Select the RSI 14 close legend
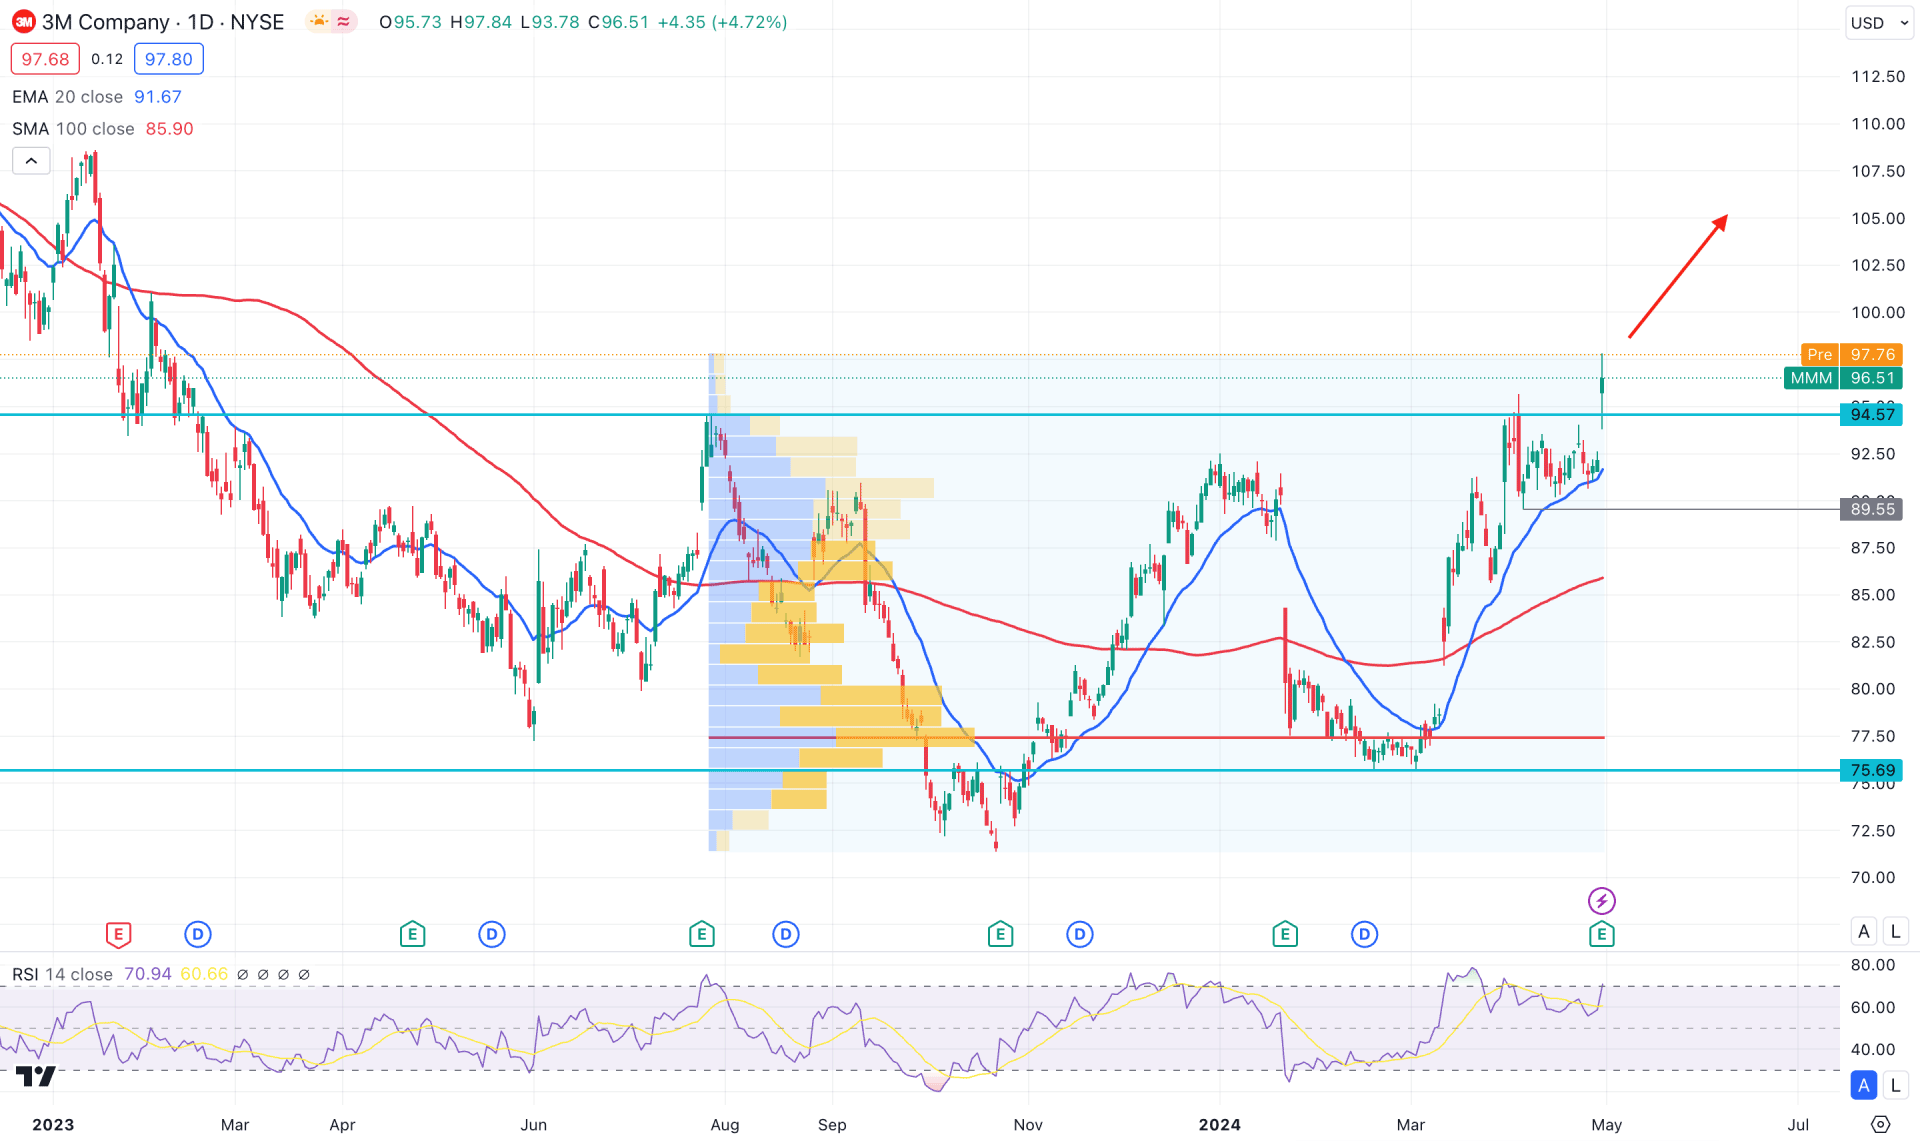 [x=62, y=974]
